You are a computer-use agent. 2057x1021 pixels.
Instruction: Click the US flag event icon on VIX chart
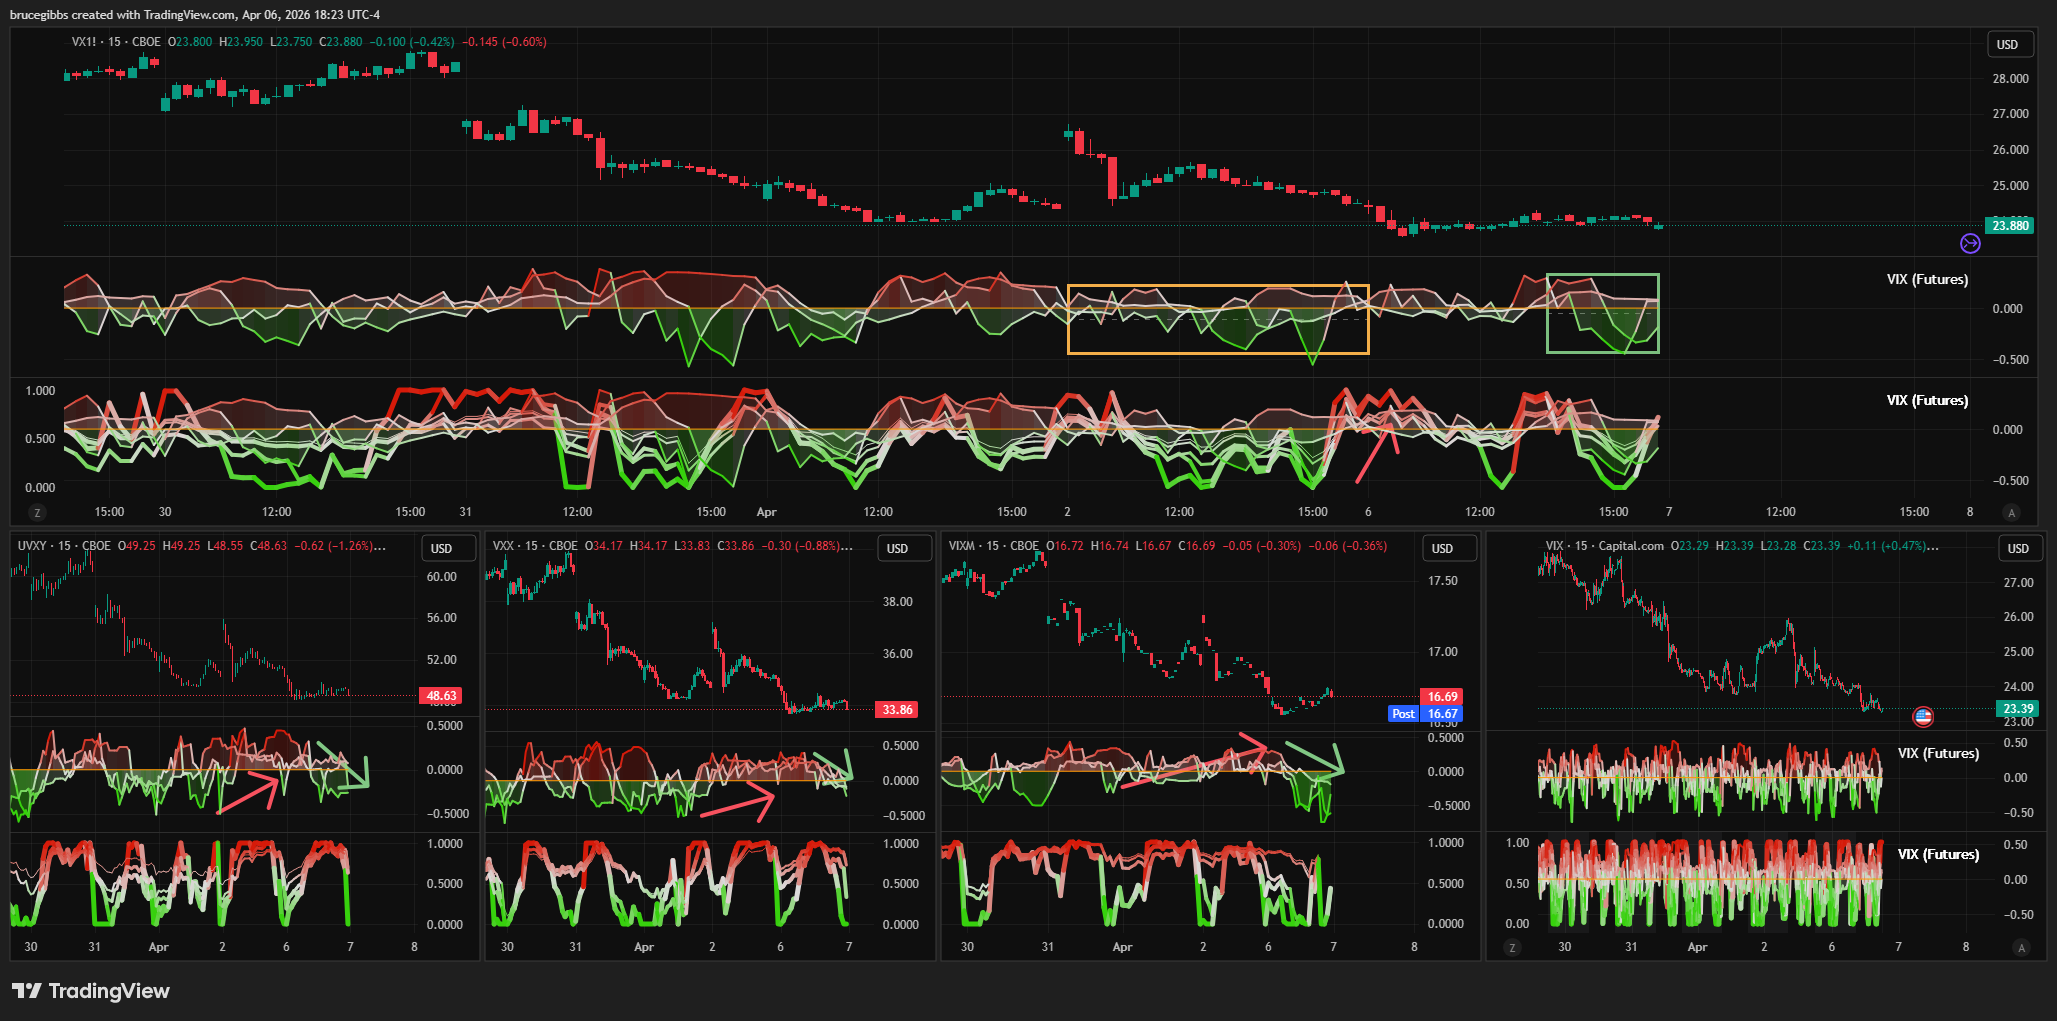1922,716
